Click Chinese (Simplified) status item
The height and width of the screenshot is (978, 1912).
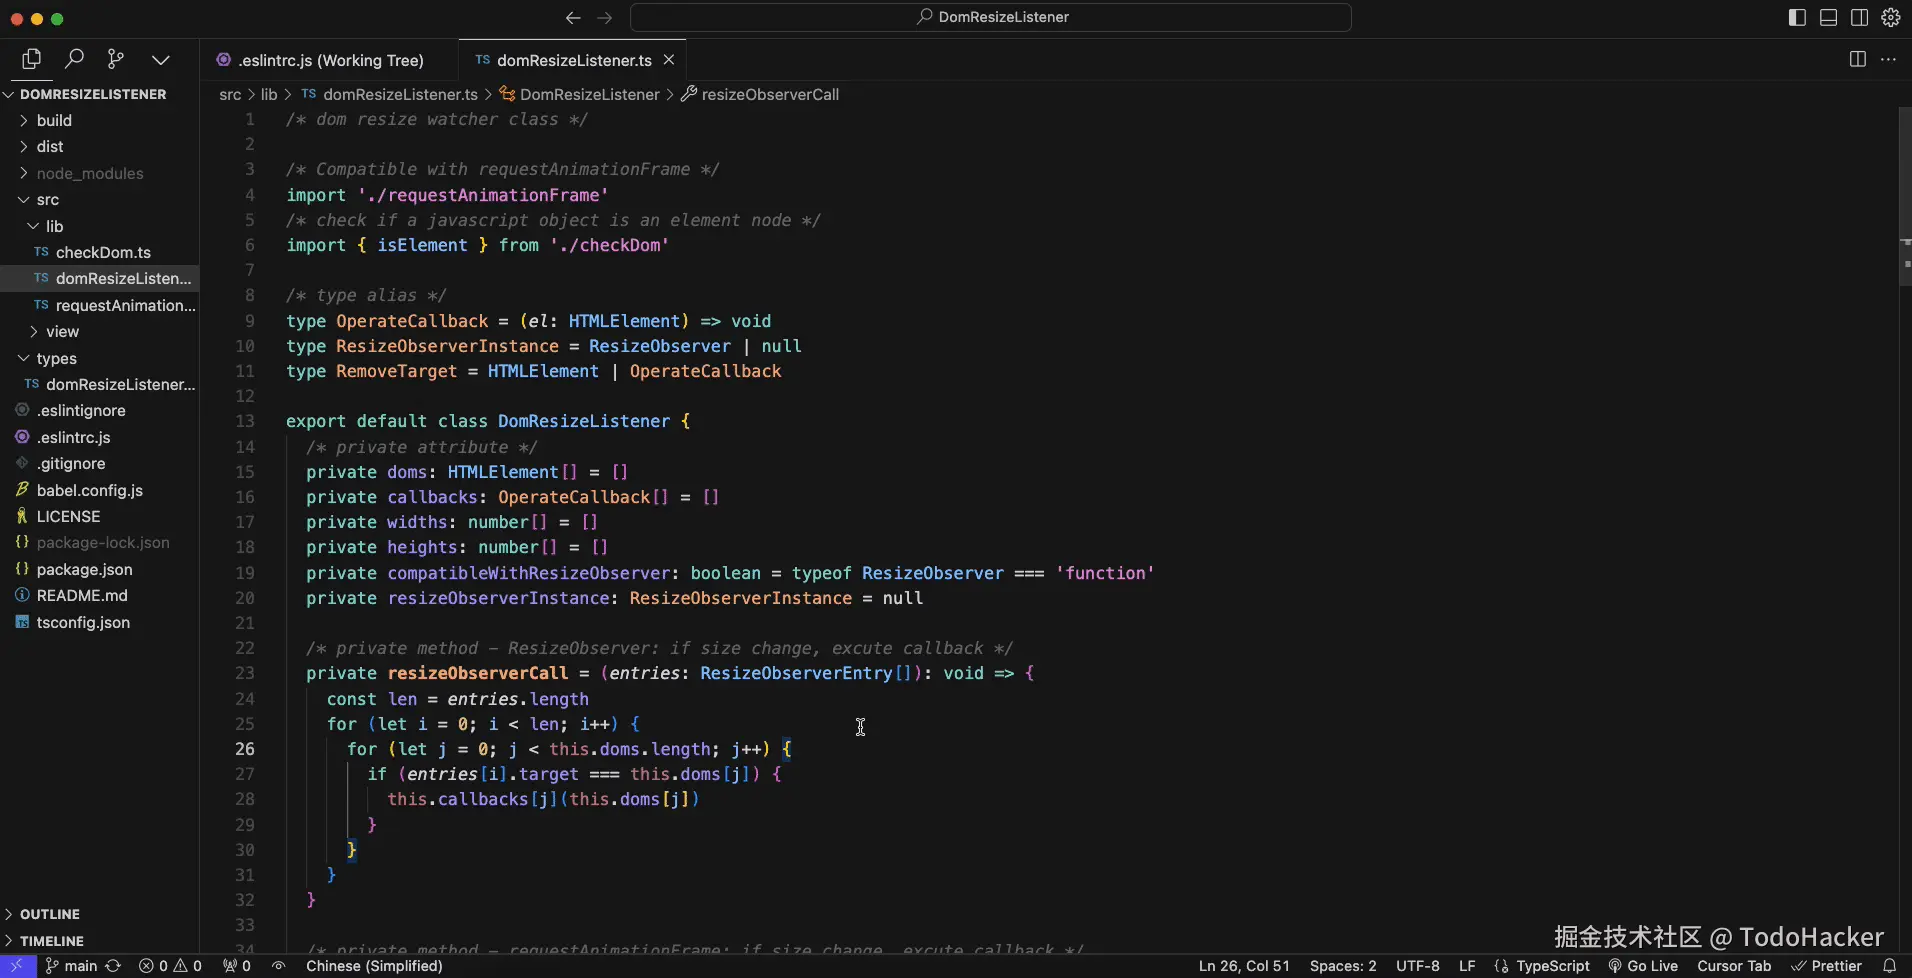(x=374, y=966)
